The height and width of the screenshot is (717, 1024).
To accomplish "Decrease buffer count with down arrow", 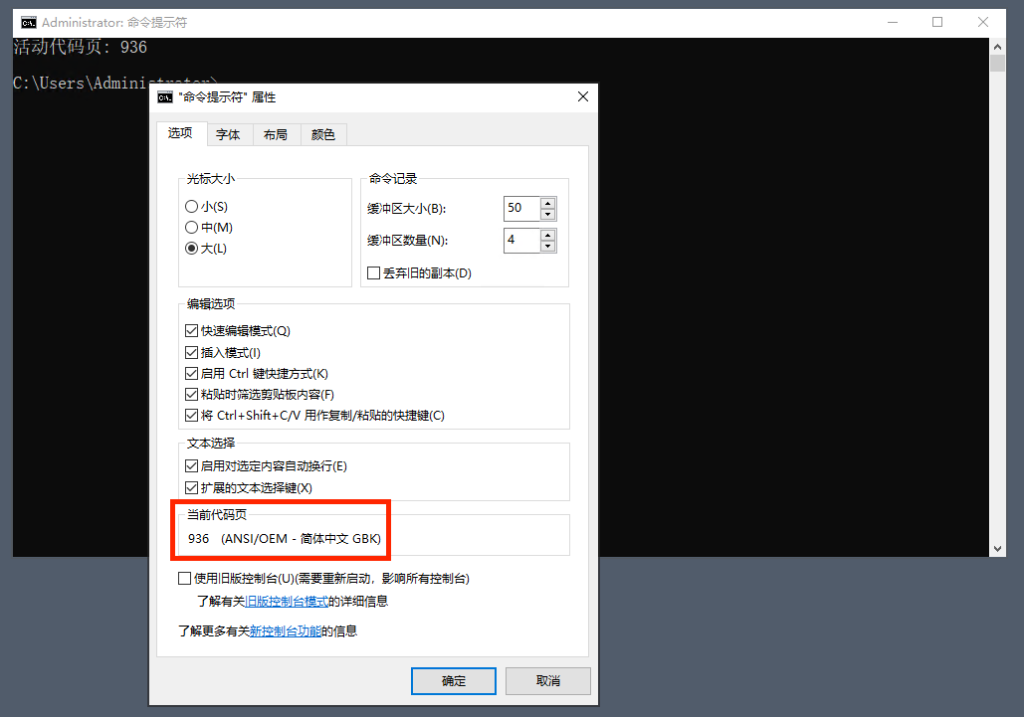I will [547, 246].
